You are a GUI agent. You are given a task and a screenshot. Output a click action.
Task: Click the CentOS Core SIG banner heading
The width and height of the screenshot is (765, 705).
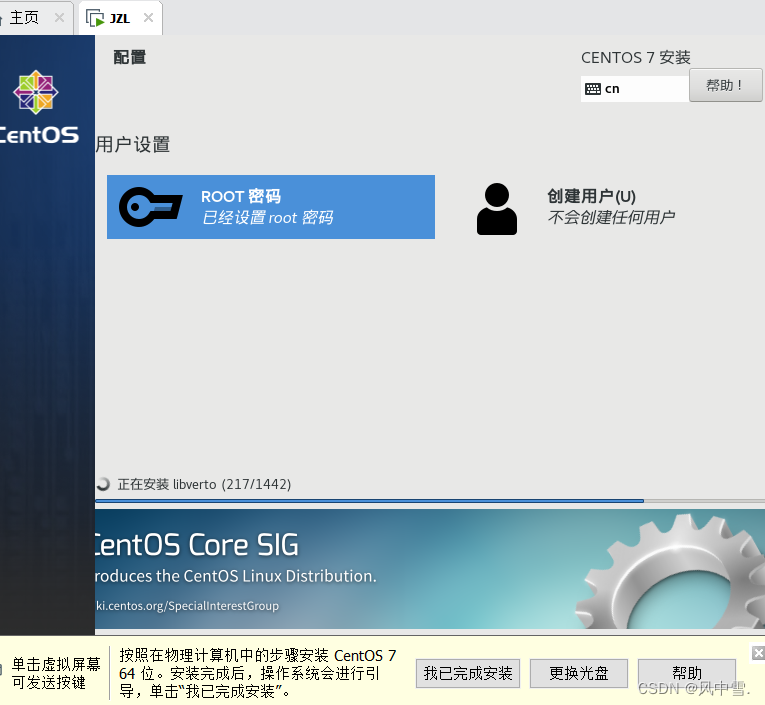tap(197, 544)
